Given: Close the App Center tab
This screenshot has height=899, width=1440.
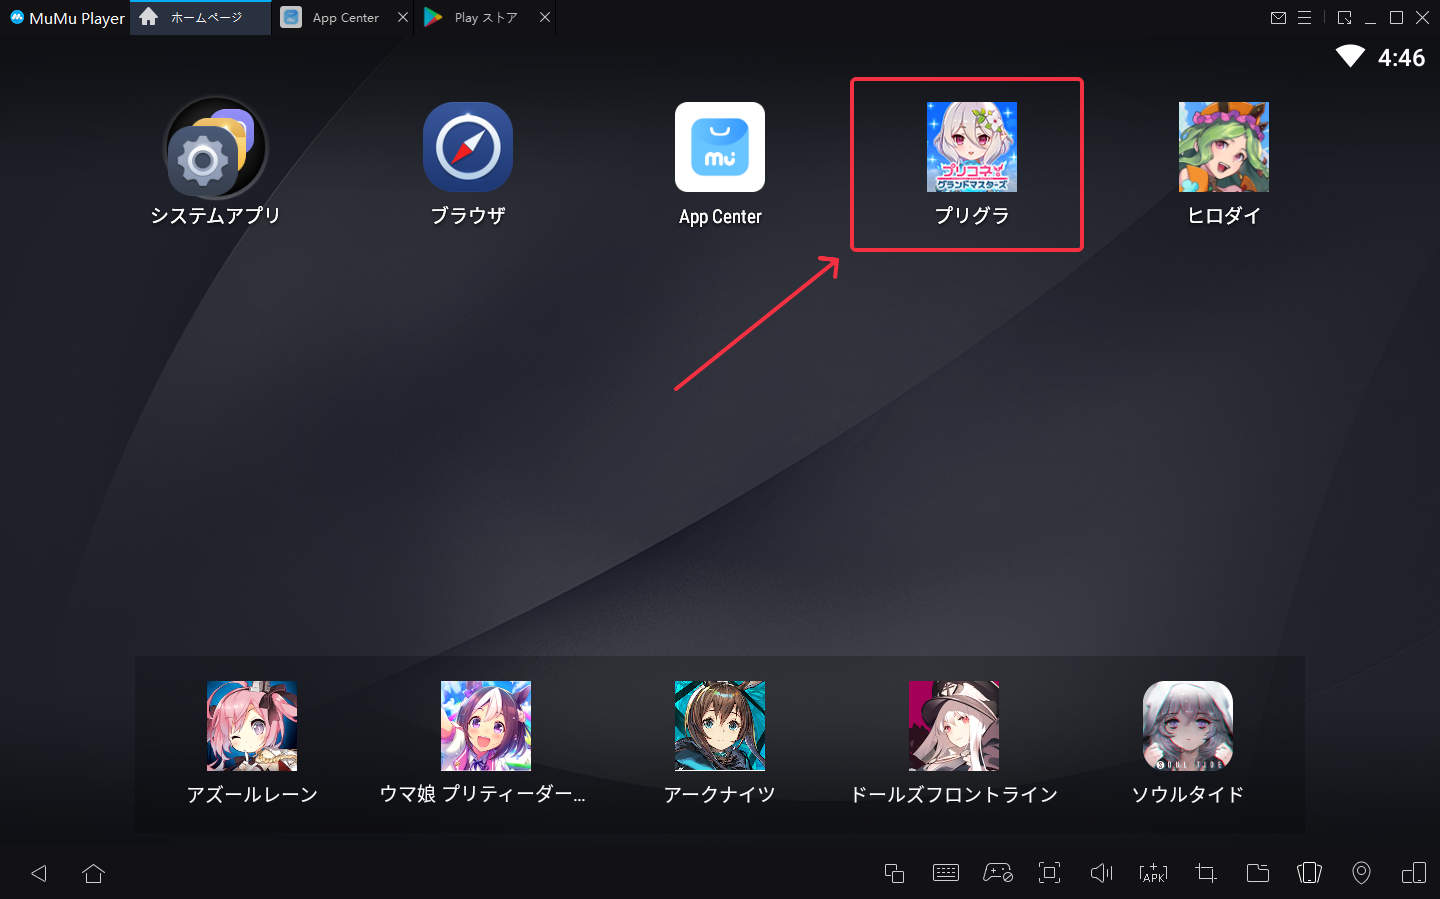Looking at the screenshot, I should (x=402, y=18).
